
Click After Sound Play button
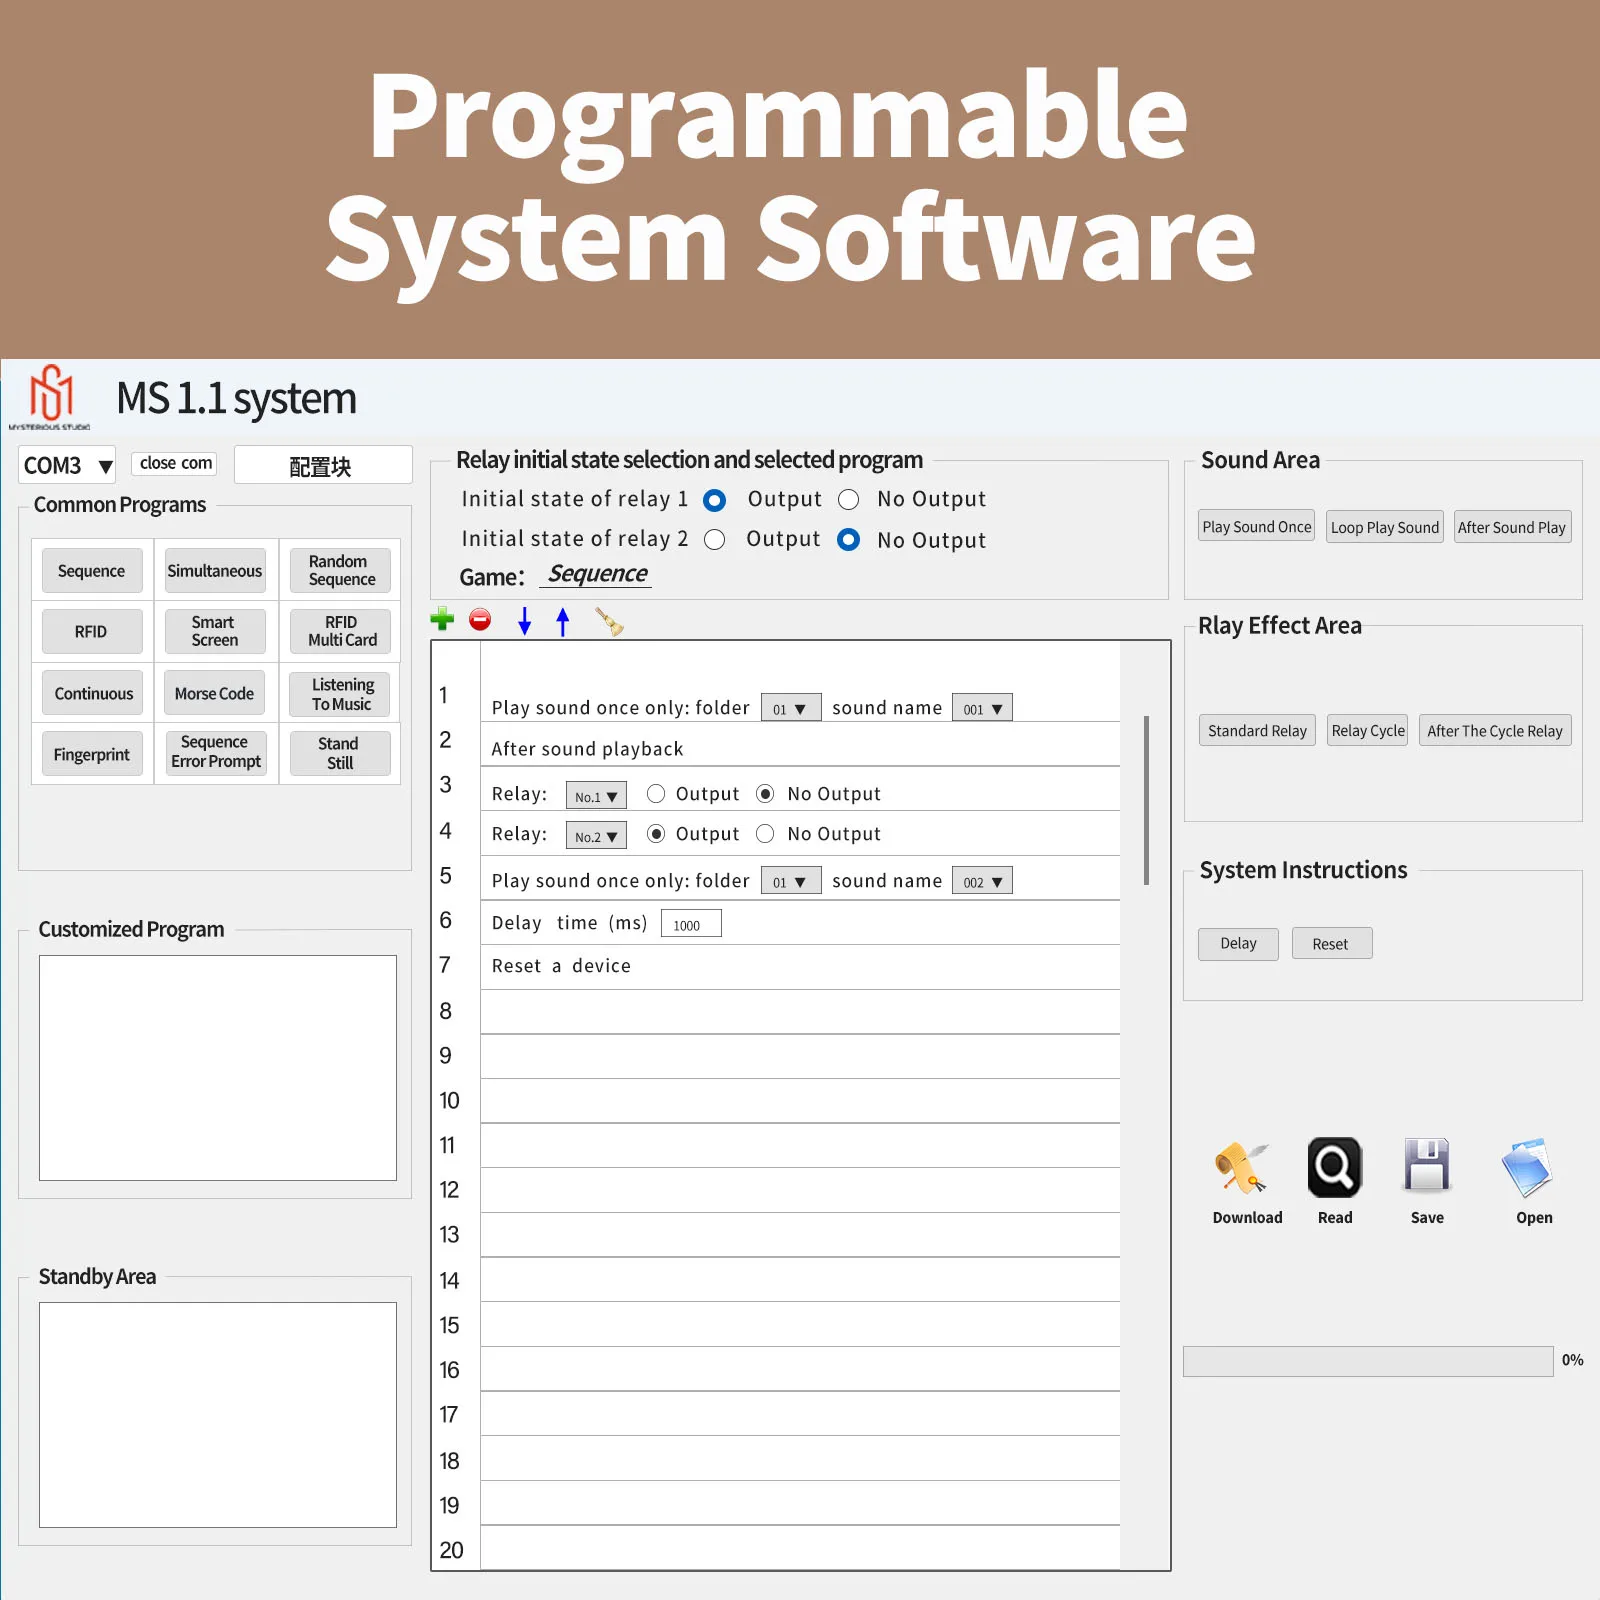(1512, 527)
